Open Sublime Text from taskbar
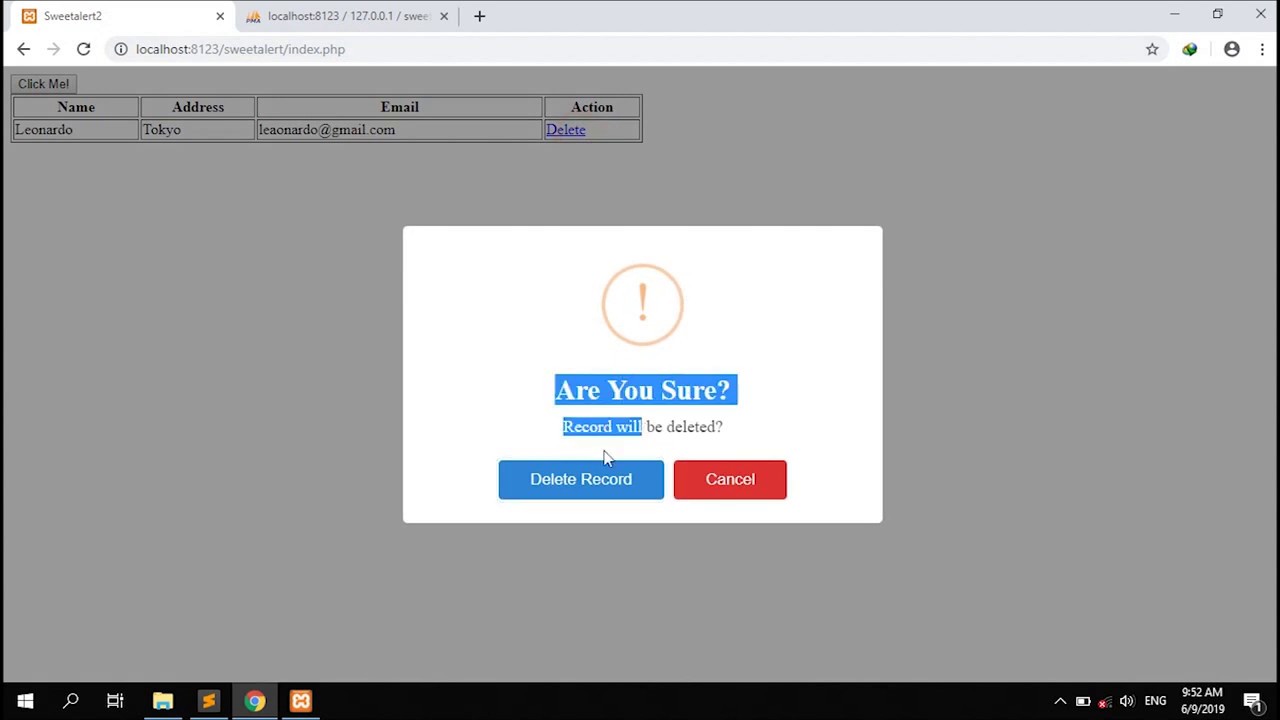Image resolution: width=1280 pixels, height=720 pixels. click(208, 701)
